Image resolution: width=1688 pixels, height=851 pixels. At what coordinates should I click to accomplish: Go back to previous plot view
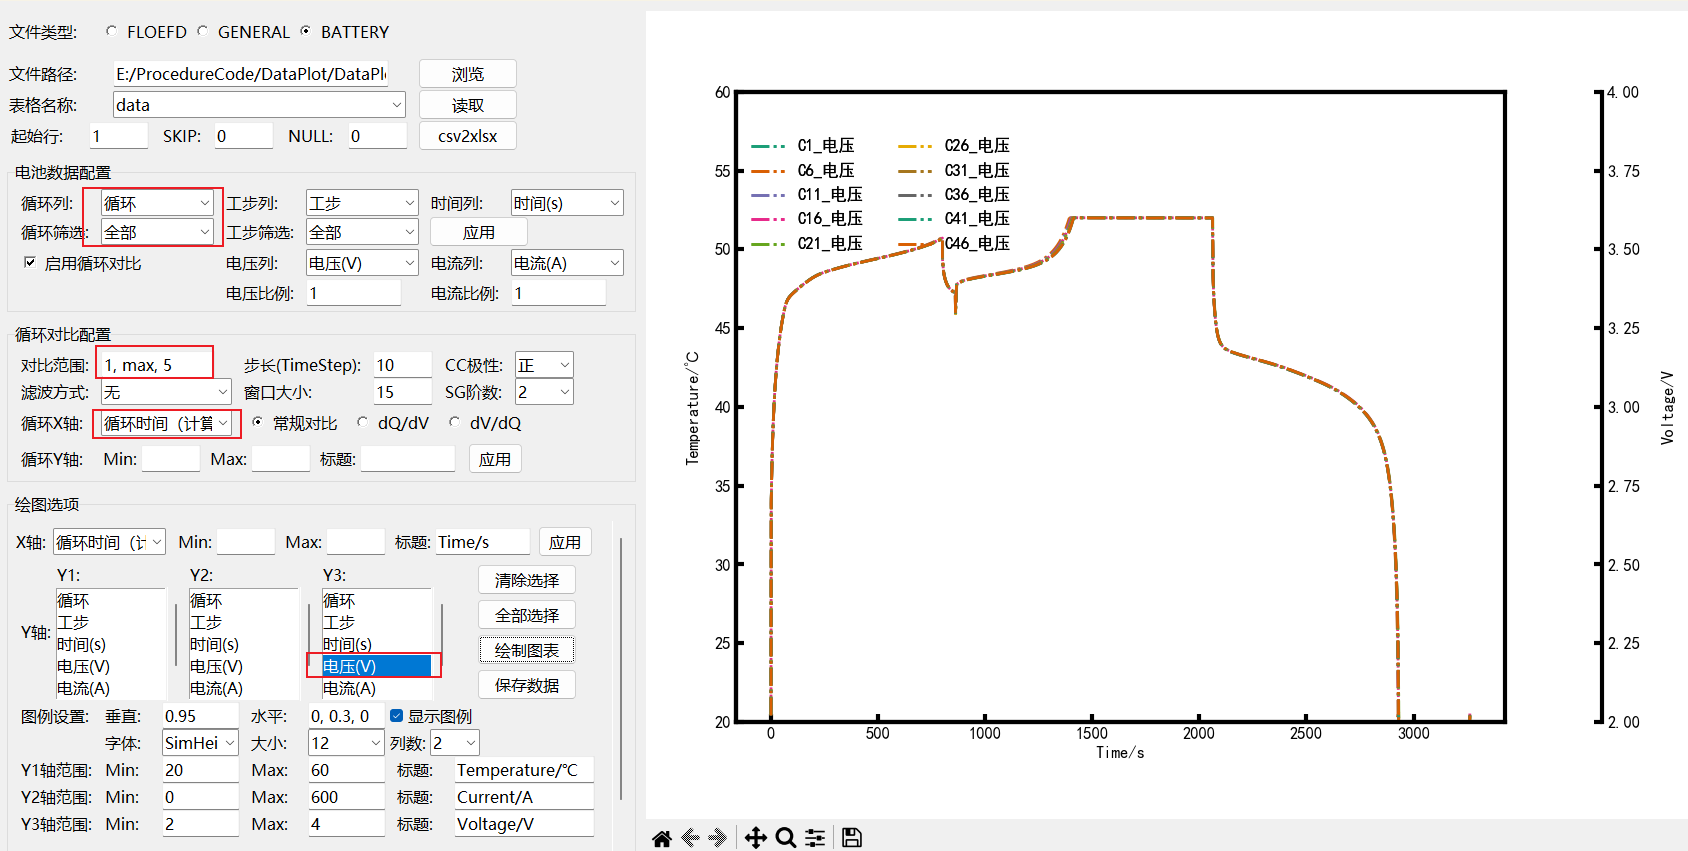point(690,838)
